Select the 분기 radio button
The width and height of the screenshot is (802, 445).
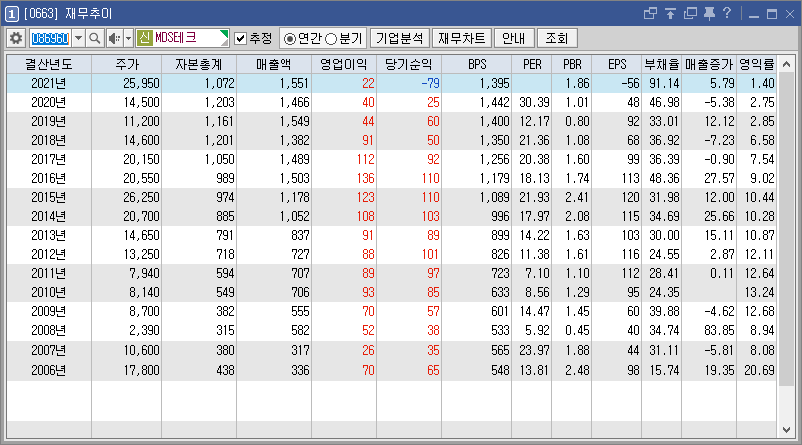(x=331, y=39)
